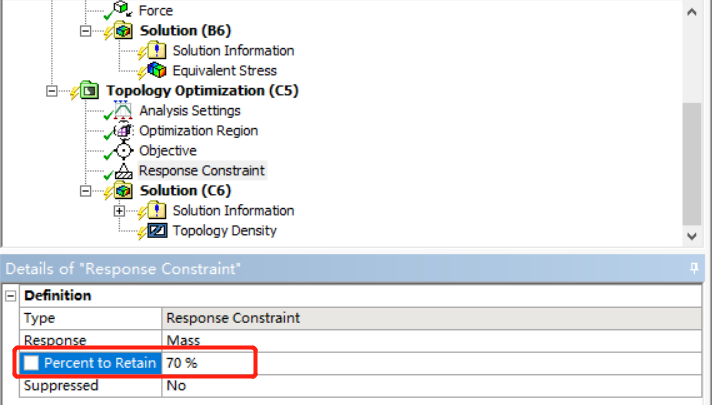Click the Force load icon
This screenshot has width=714, height=405.
pyautogui.click(x=122, y=11)
